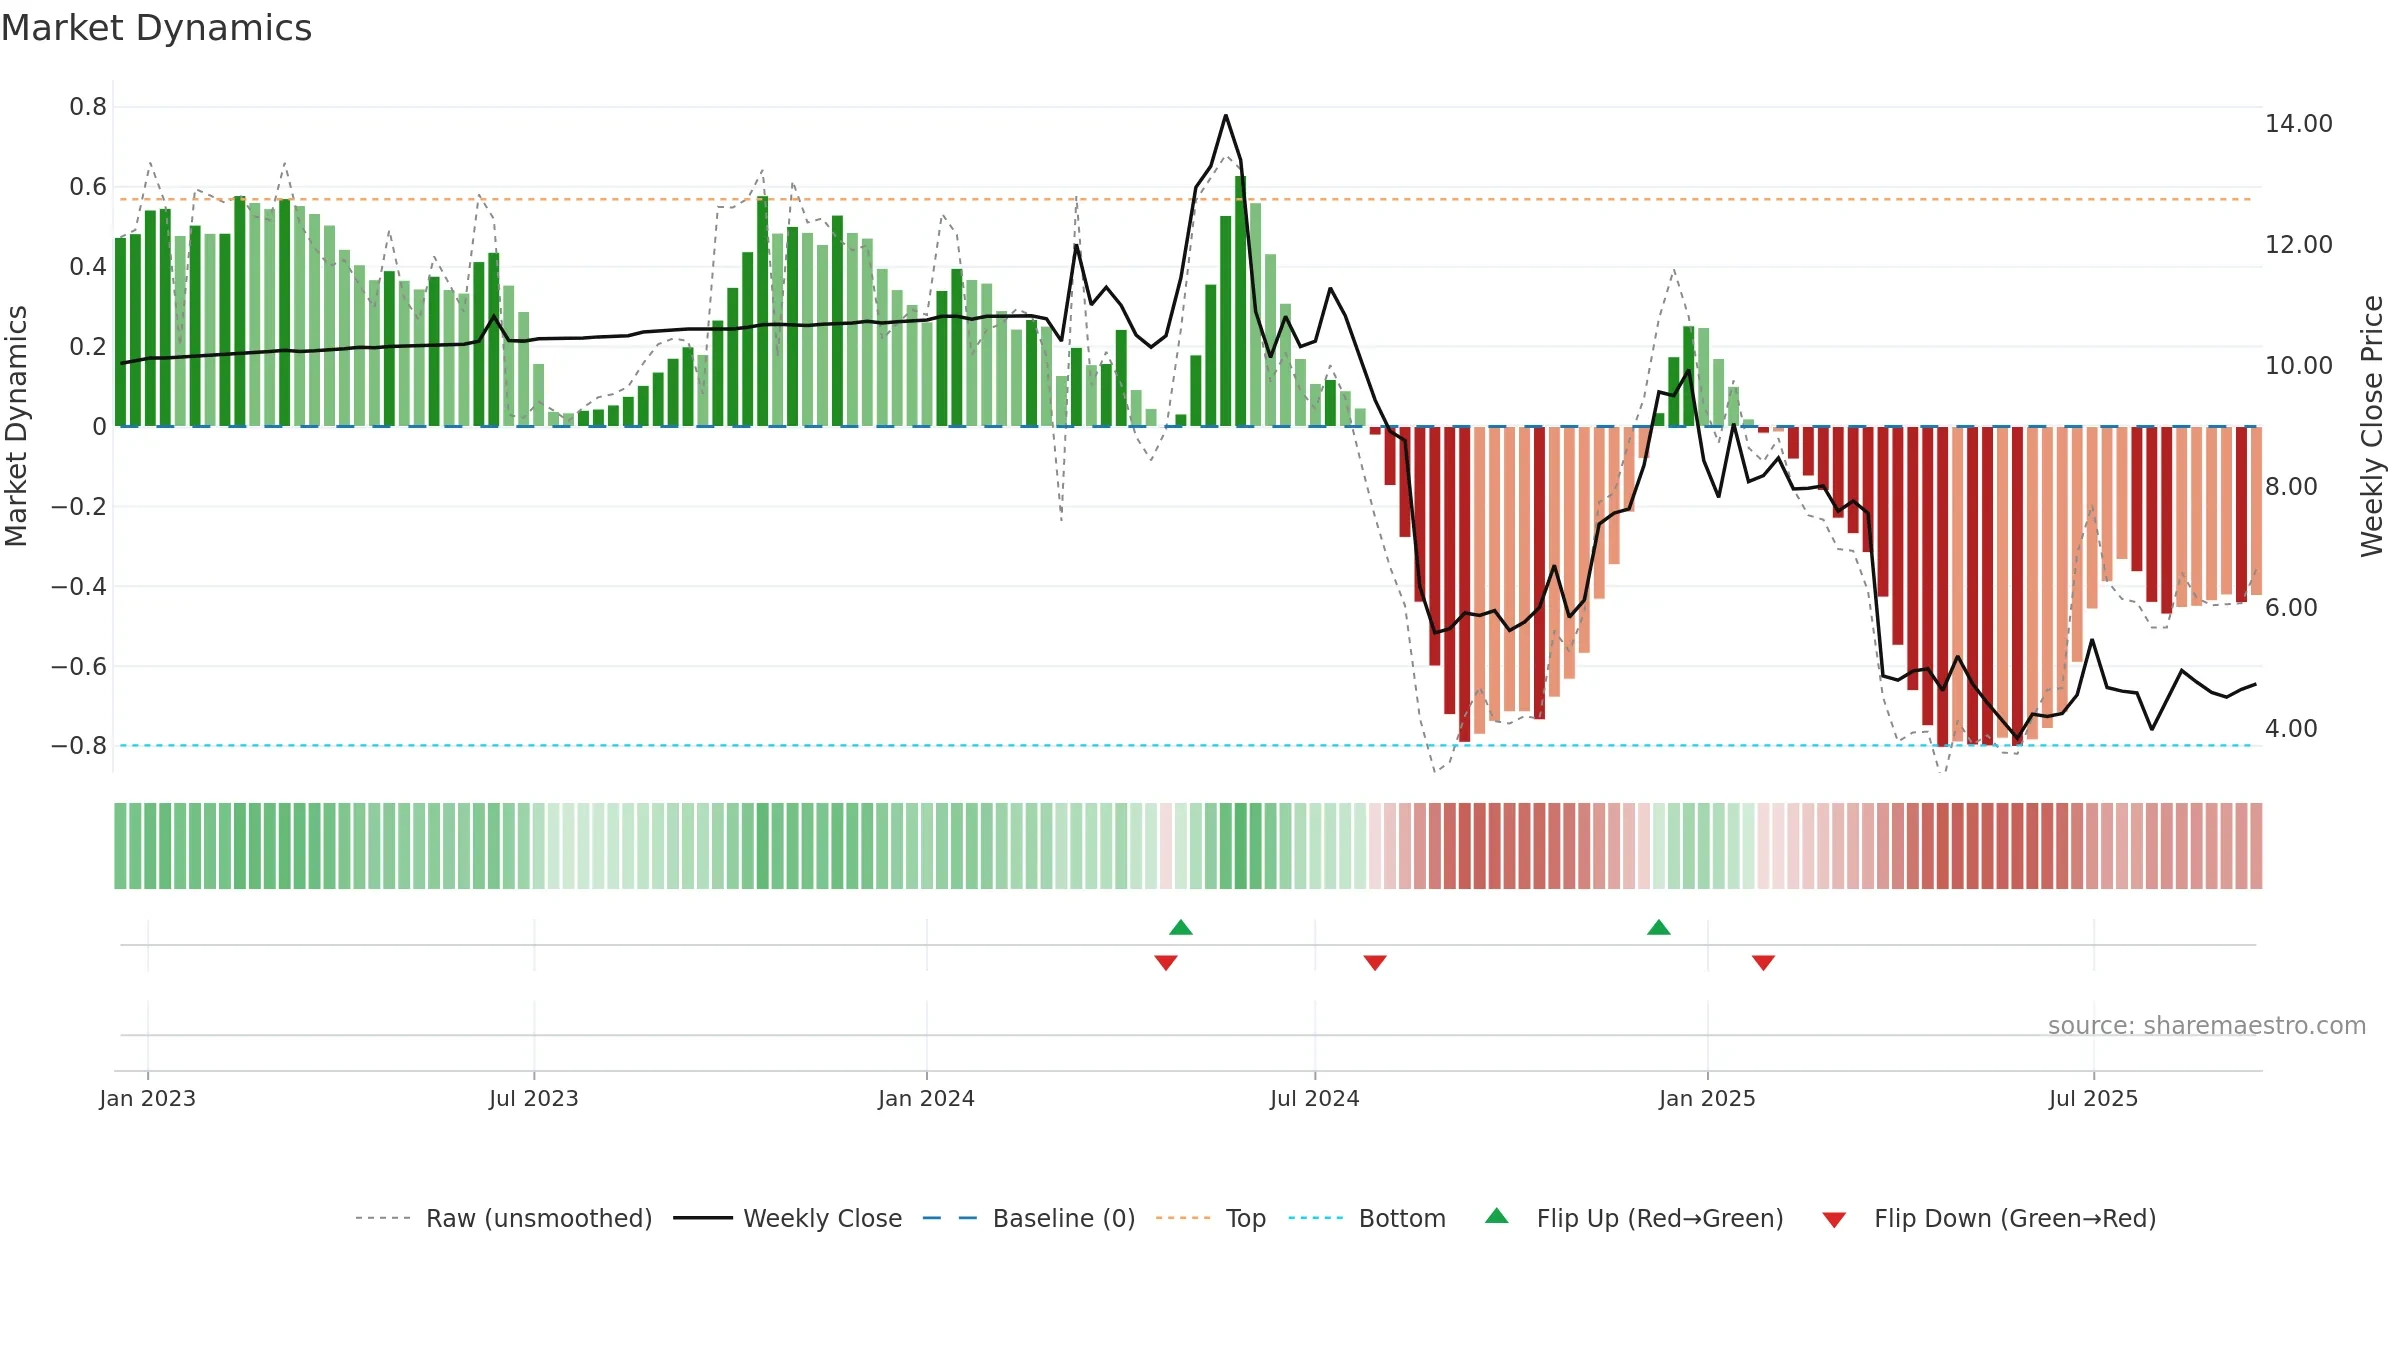2400x1350 pixels.
Task: Select the first green flip-up marker before Jul 2024
Action: 1181,927
